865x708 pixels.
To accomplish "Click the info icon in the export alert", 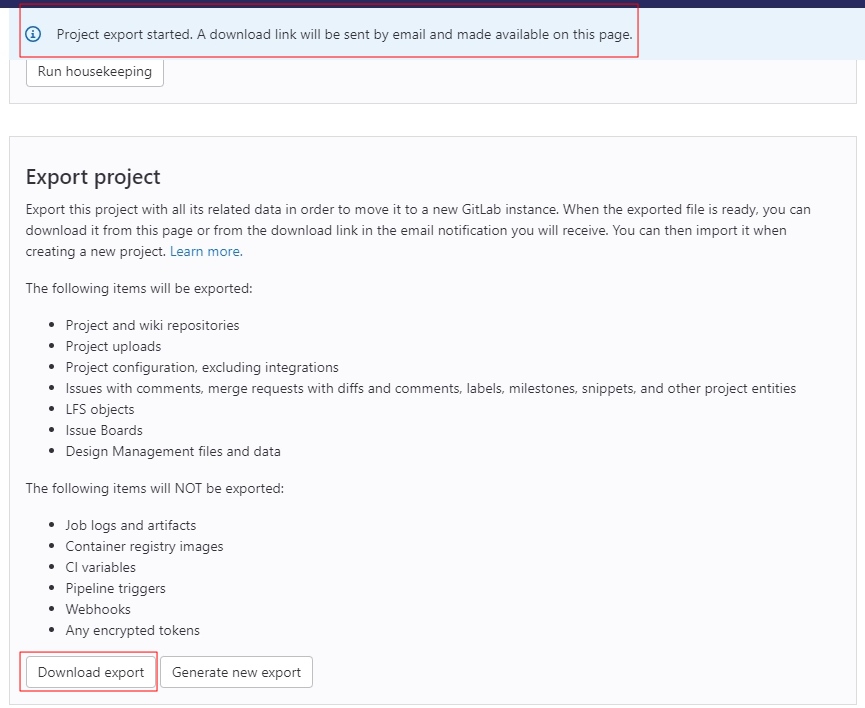I will coord(33,34).
